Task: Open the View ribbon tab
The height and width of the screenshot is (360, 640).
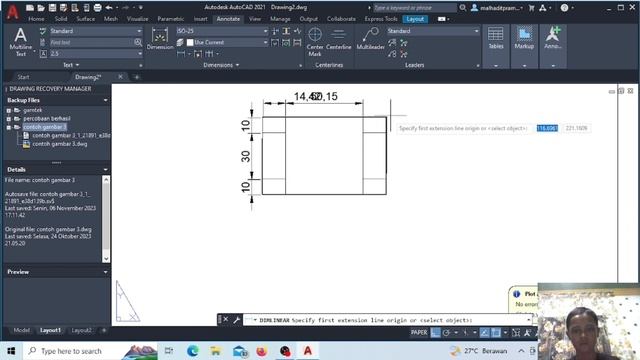Action: point(255,19)
